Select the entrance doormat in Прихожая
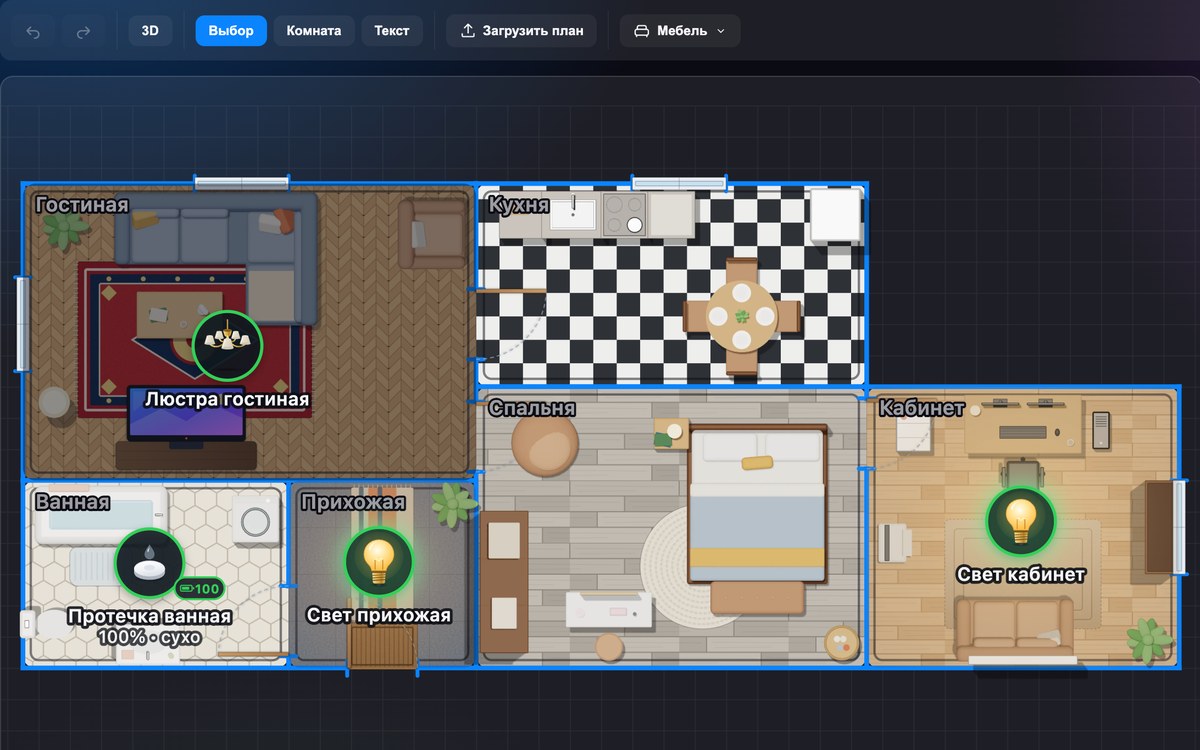The image size is (1200, 750). click(x=382, y=646)
